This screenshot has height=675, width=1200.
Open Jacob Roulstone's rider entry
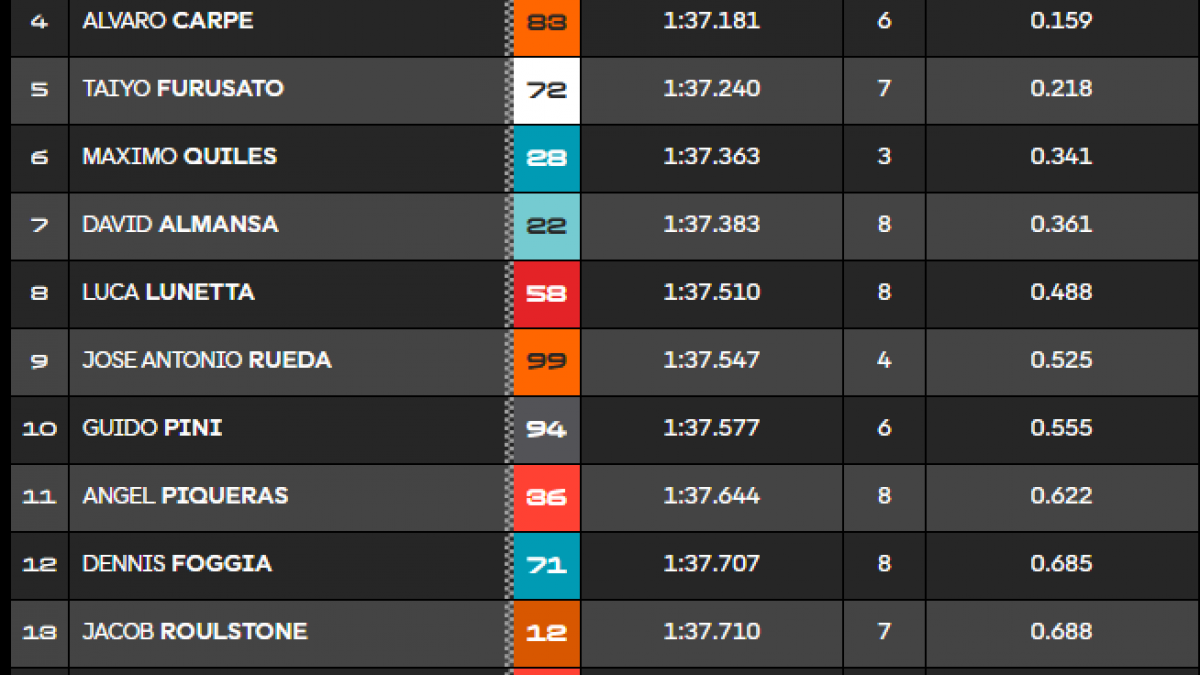point(195,632)
